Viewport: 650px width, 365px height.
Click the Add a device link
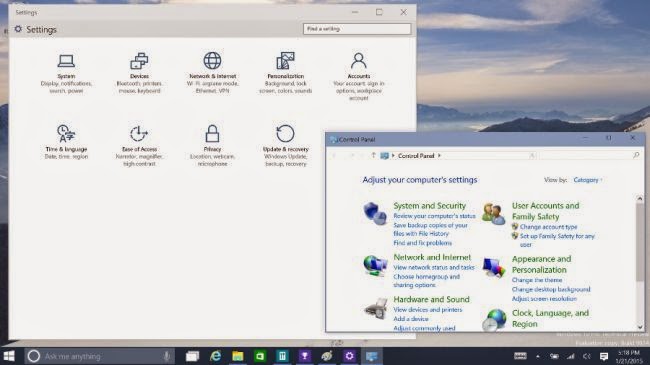click(411, 319)
